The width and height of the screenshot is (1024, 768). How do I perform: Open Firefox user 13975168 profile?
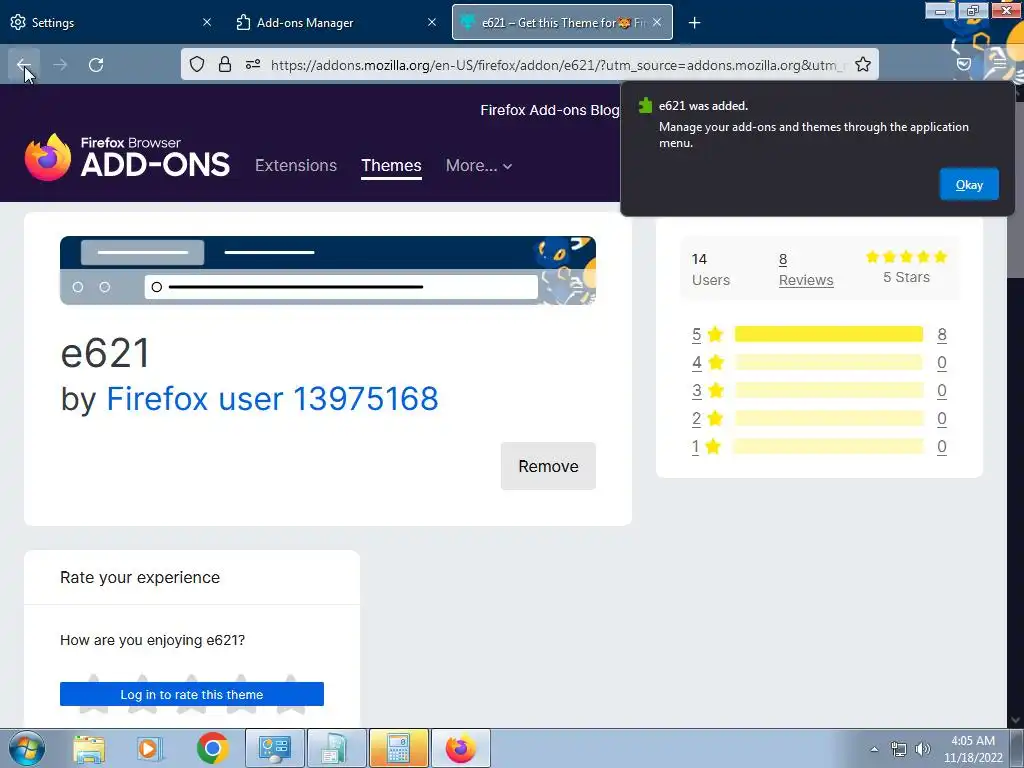click(272, 398)
